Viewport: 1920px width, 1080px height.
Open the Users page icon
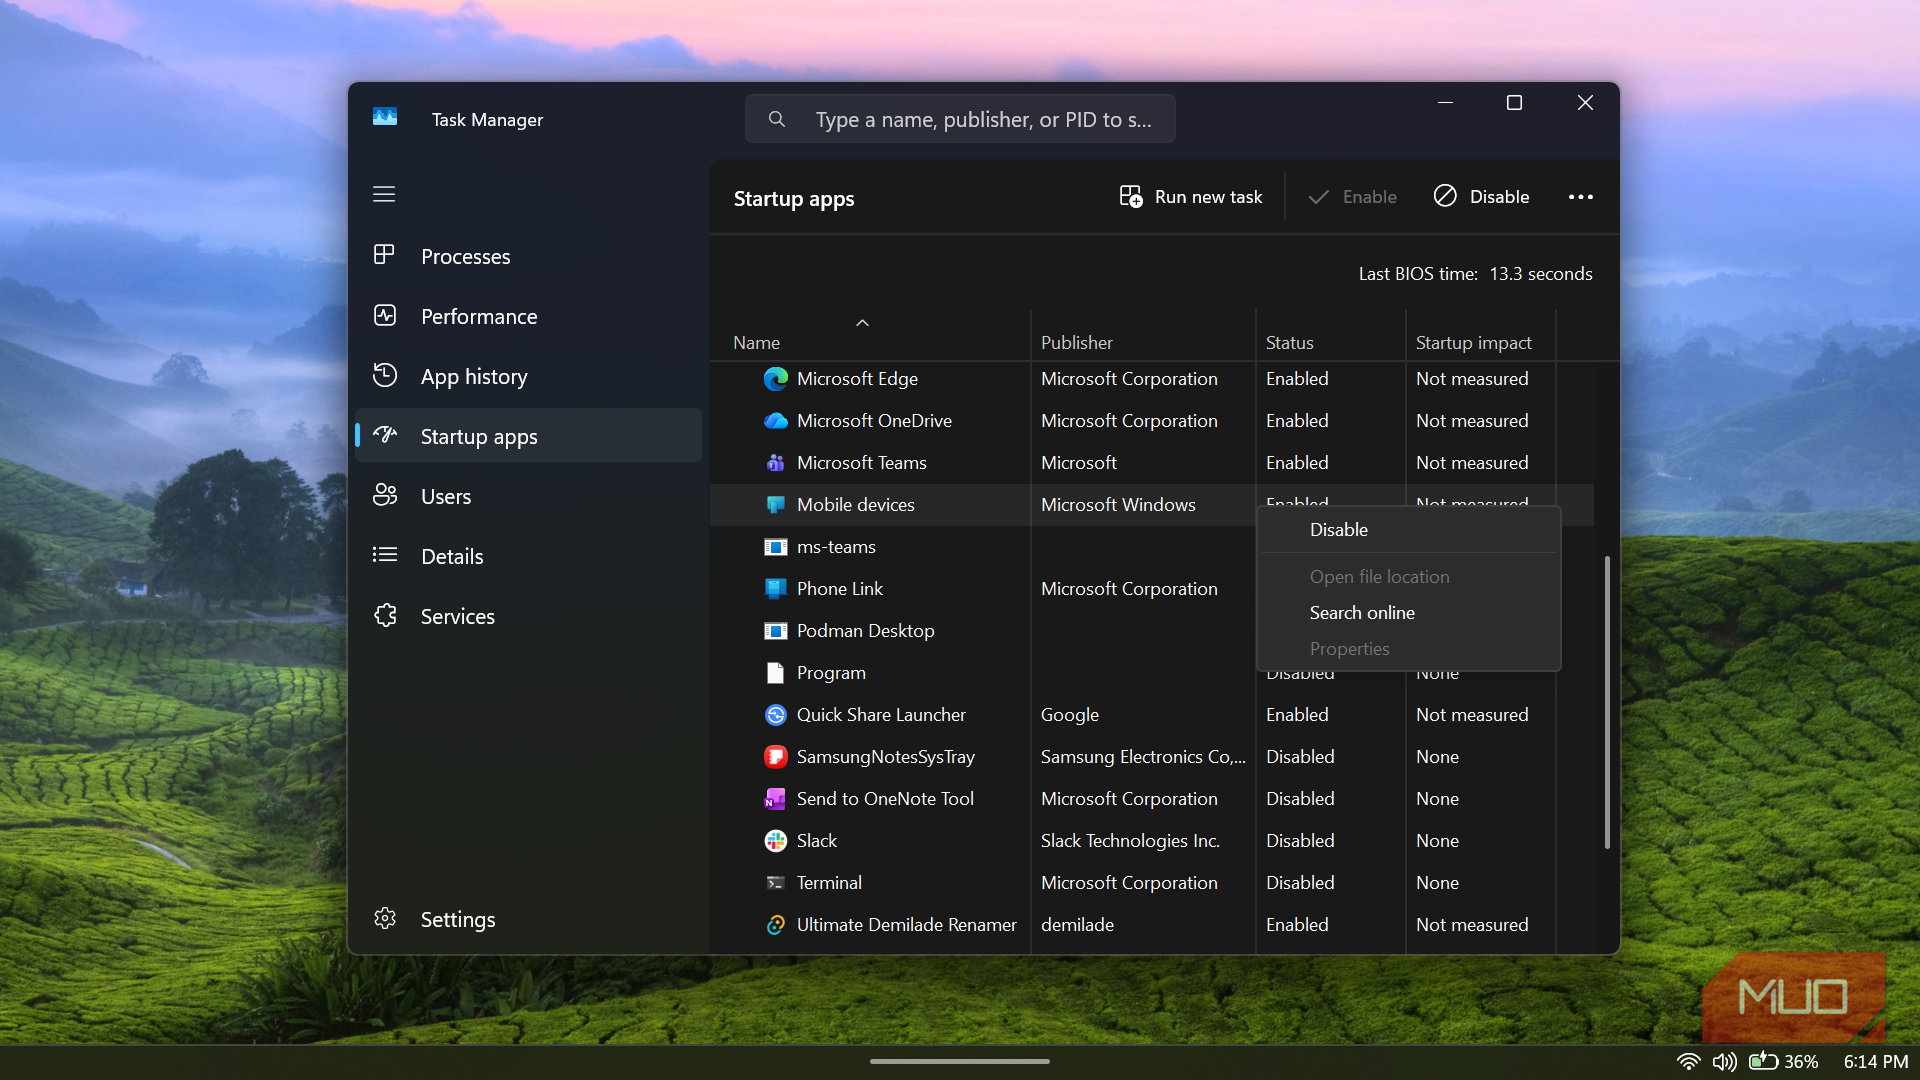pos(384,495)
